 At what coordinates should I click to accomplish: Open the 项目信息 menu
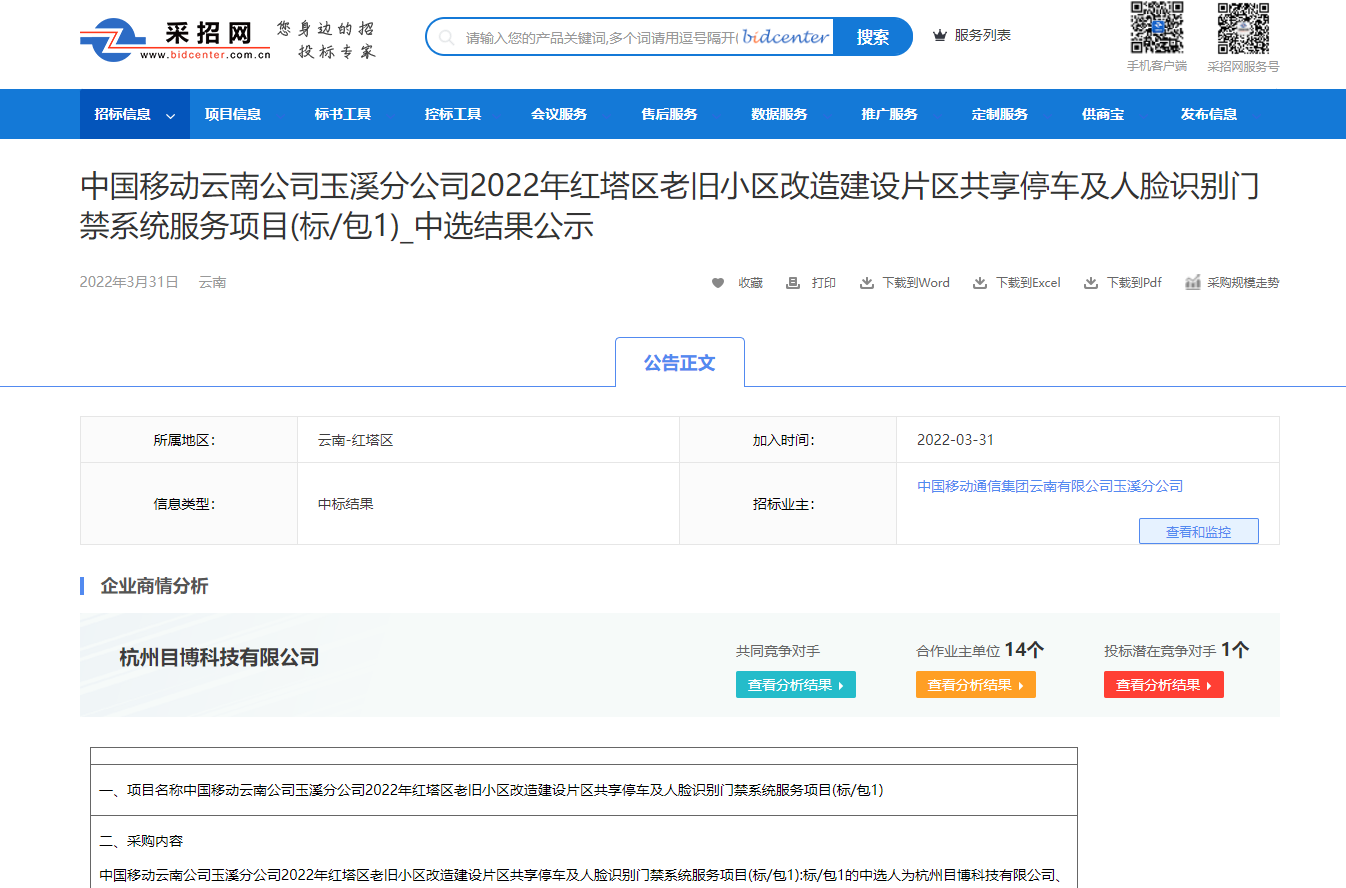233,114
